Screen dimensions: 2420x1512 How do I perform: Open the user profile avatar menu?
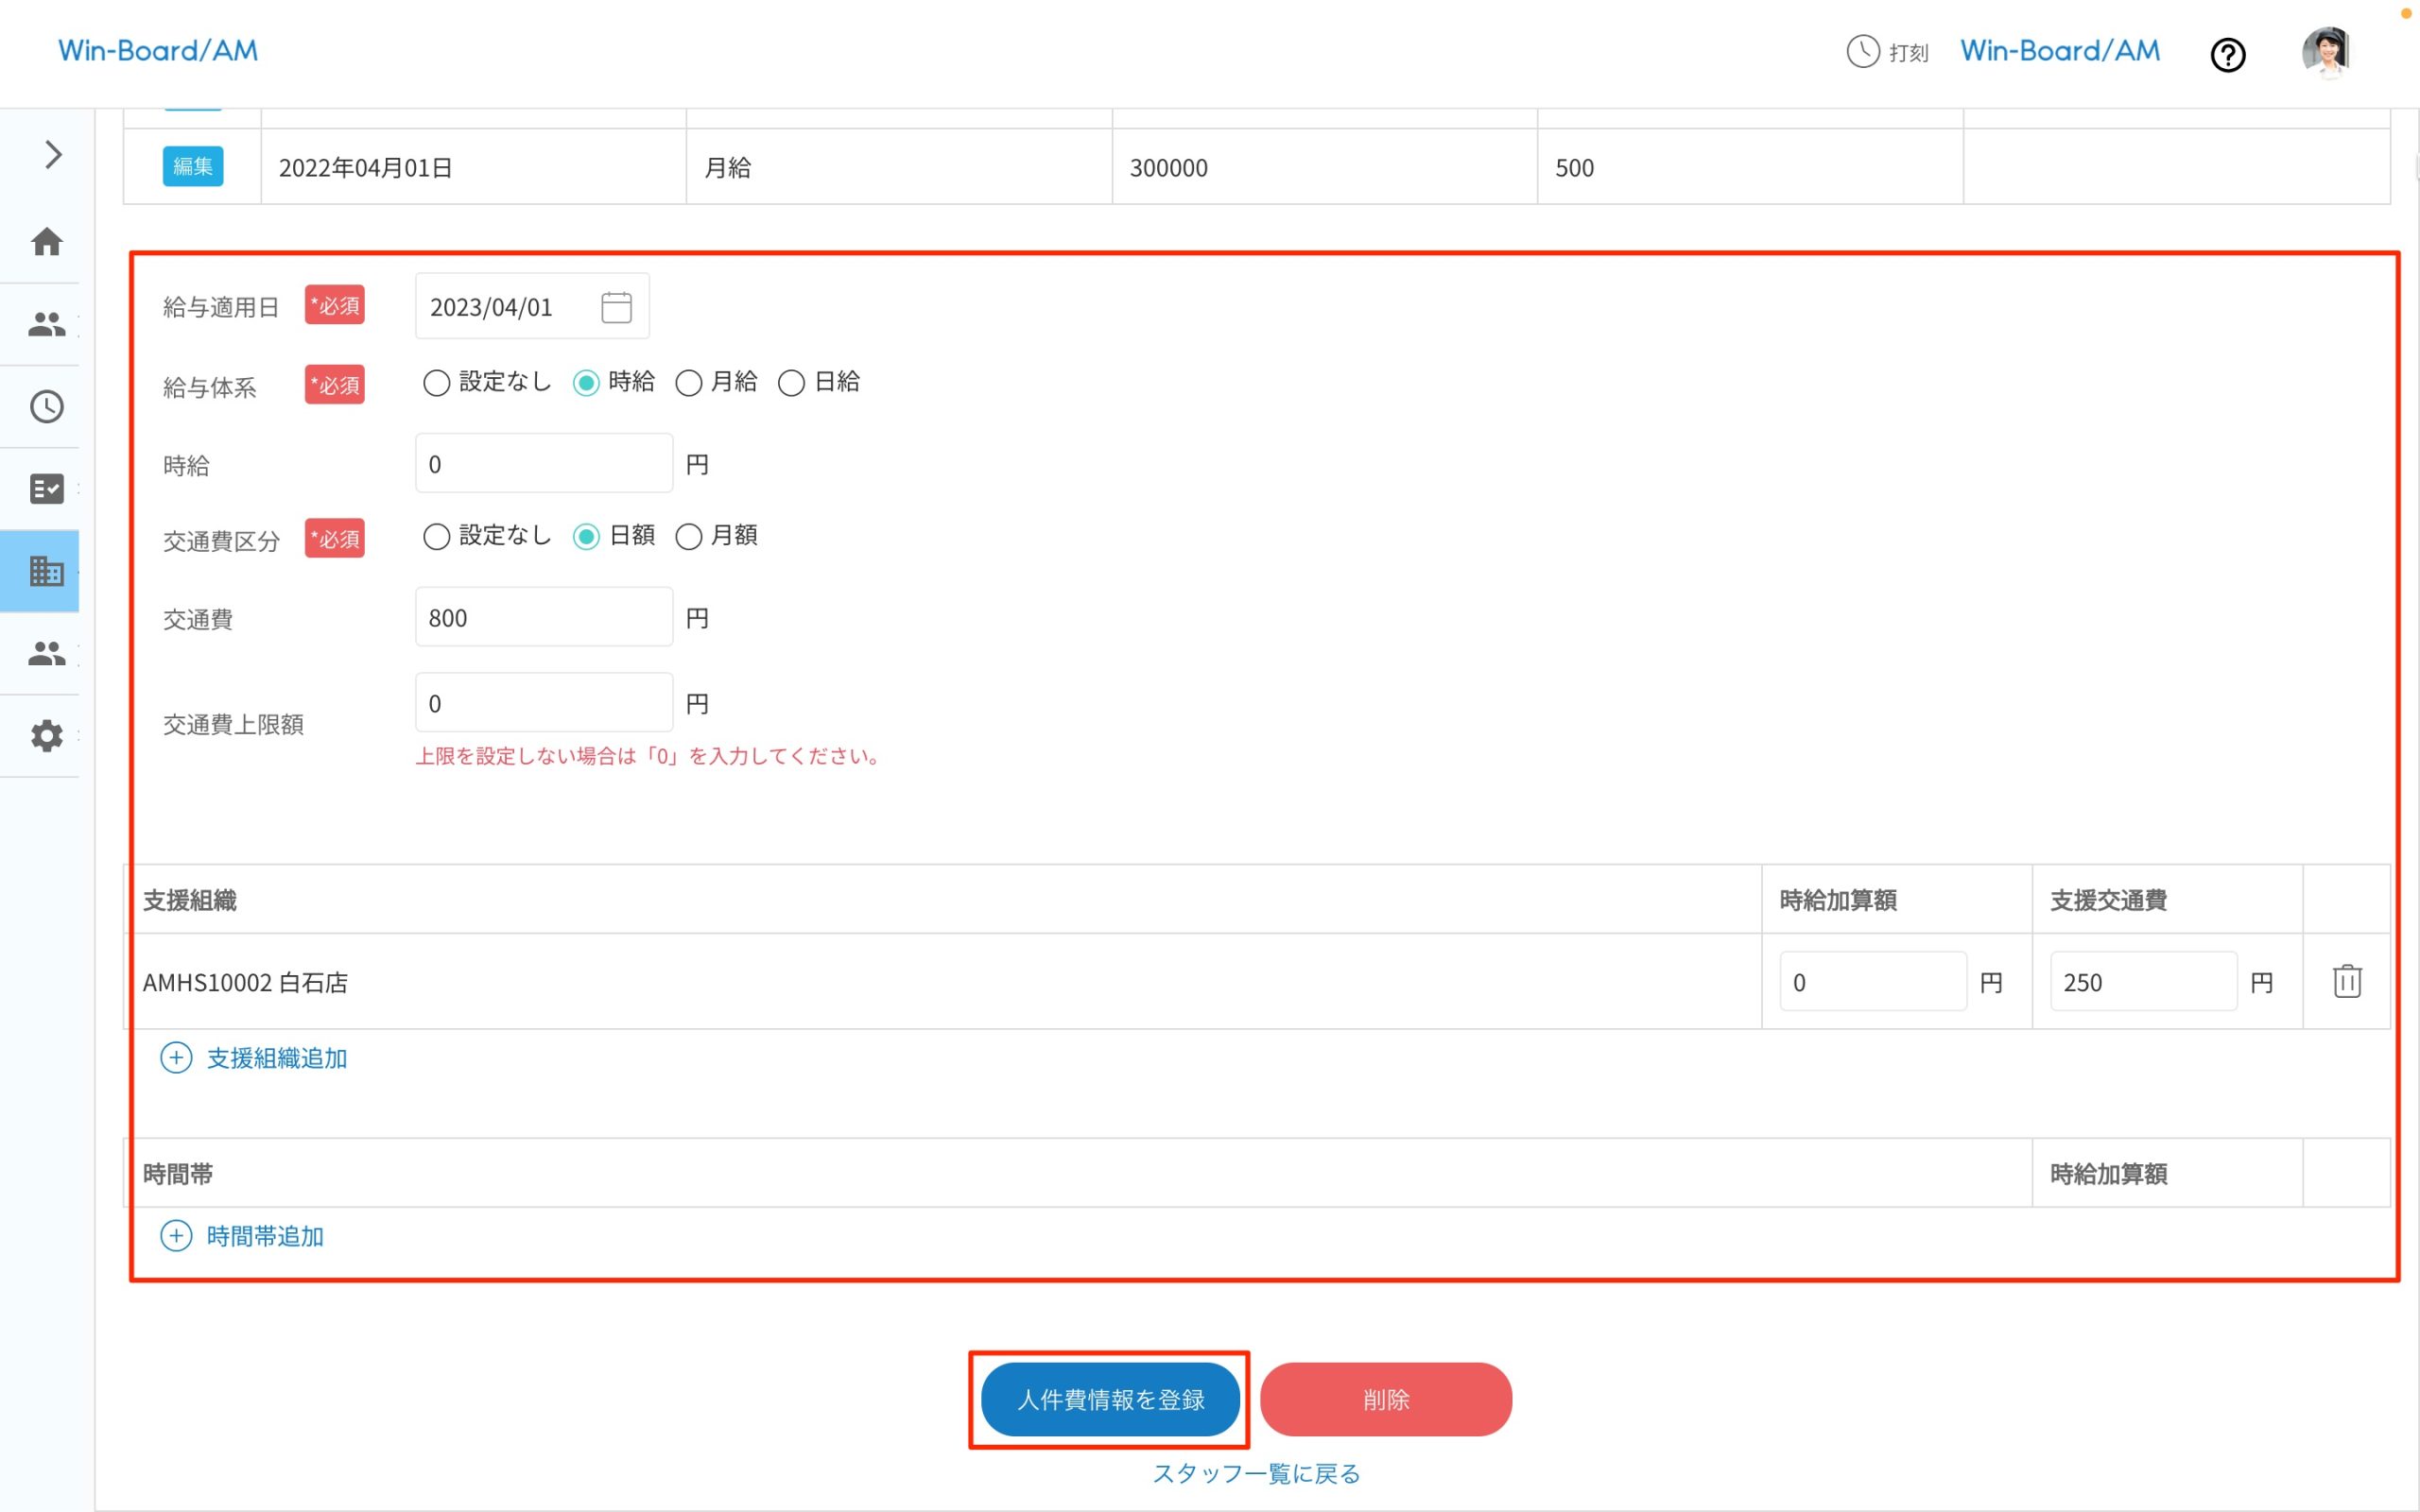2326,52
